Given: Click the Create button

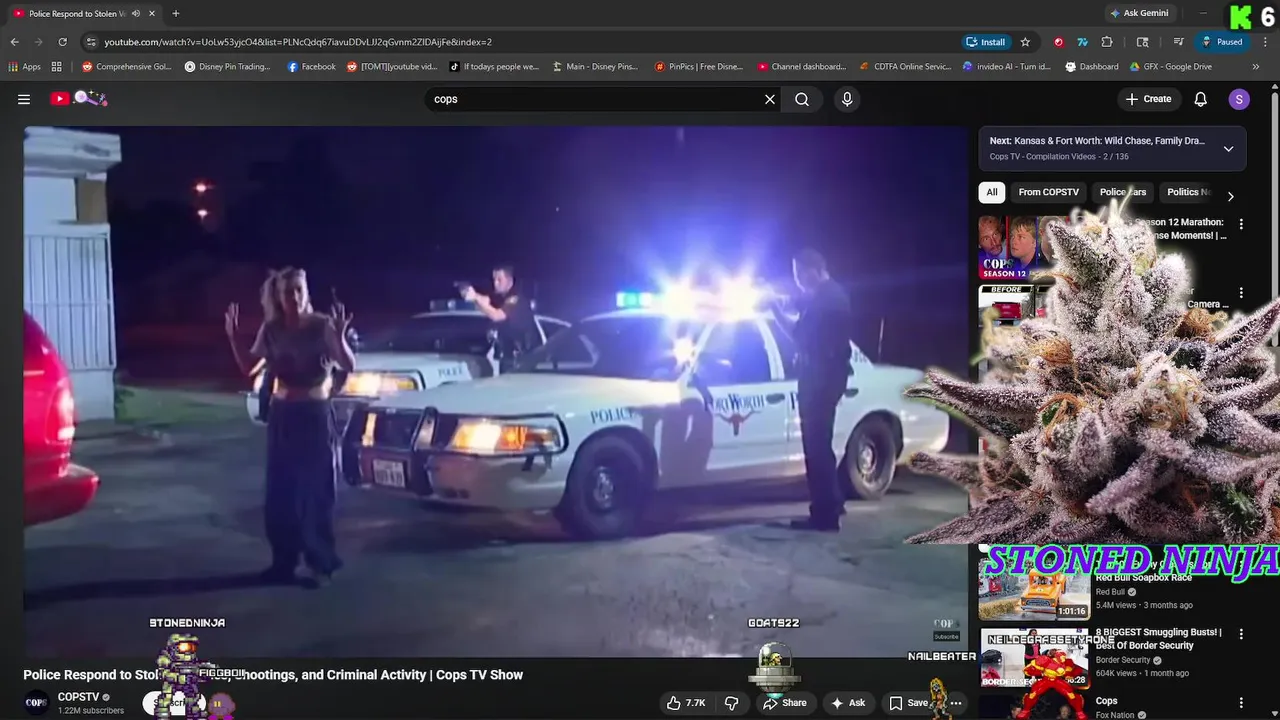Looking at the screenshot, I should (1148, 99).
